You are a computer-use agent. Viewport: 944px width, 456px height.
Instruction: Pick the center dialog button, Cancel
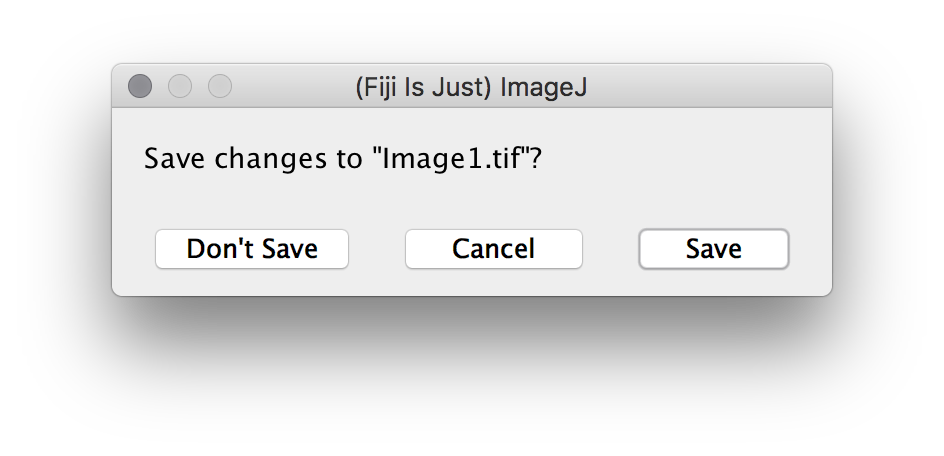coord(493,249)
